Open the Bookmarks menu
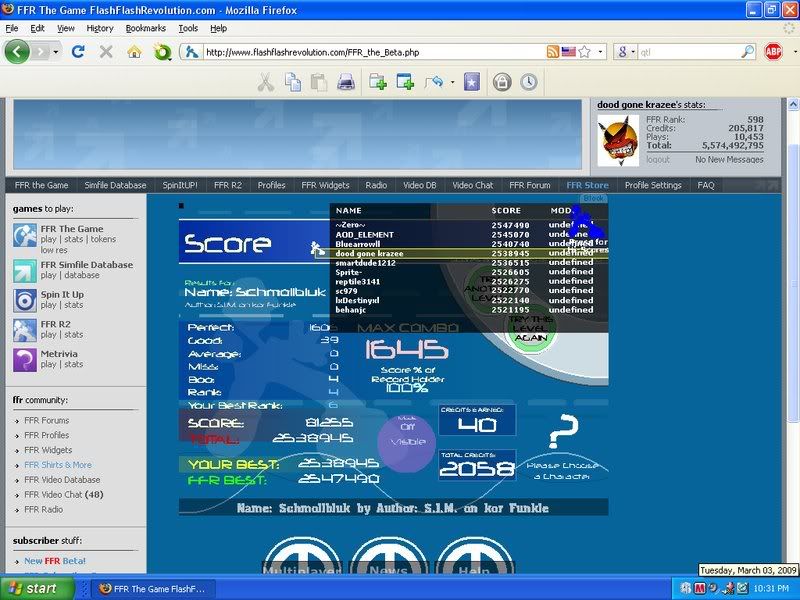 tap(145, 28)
